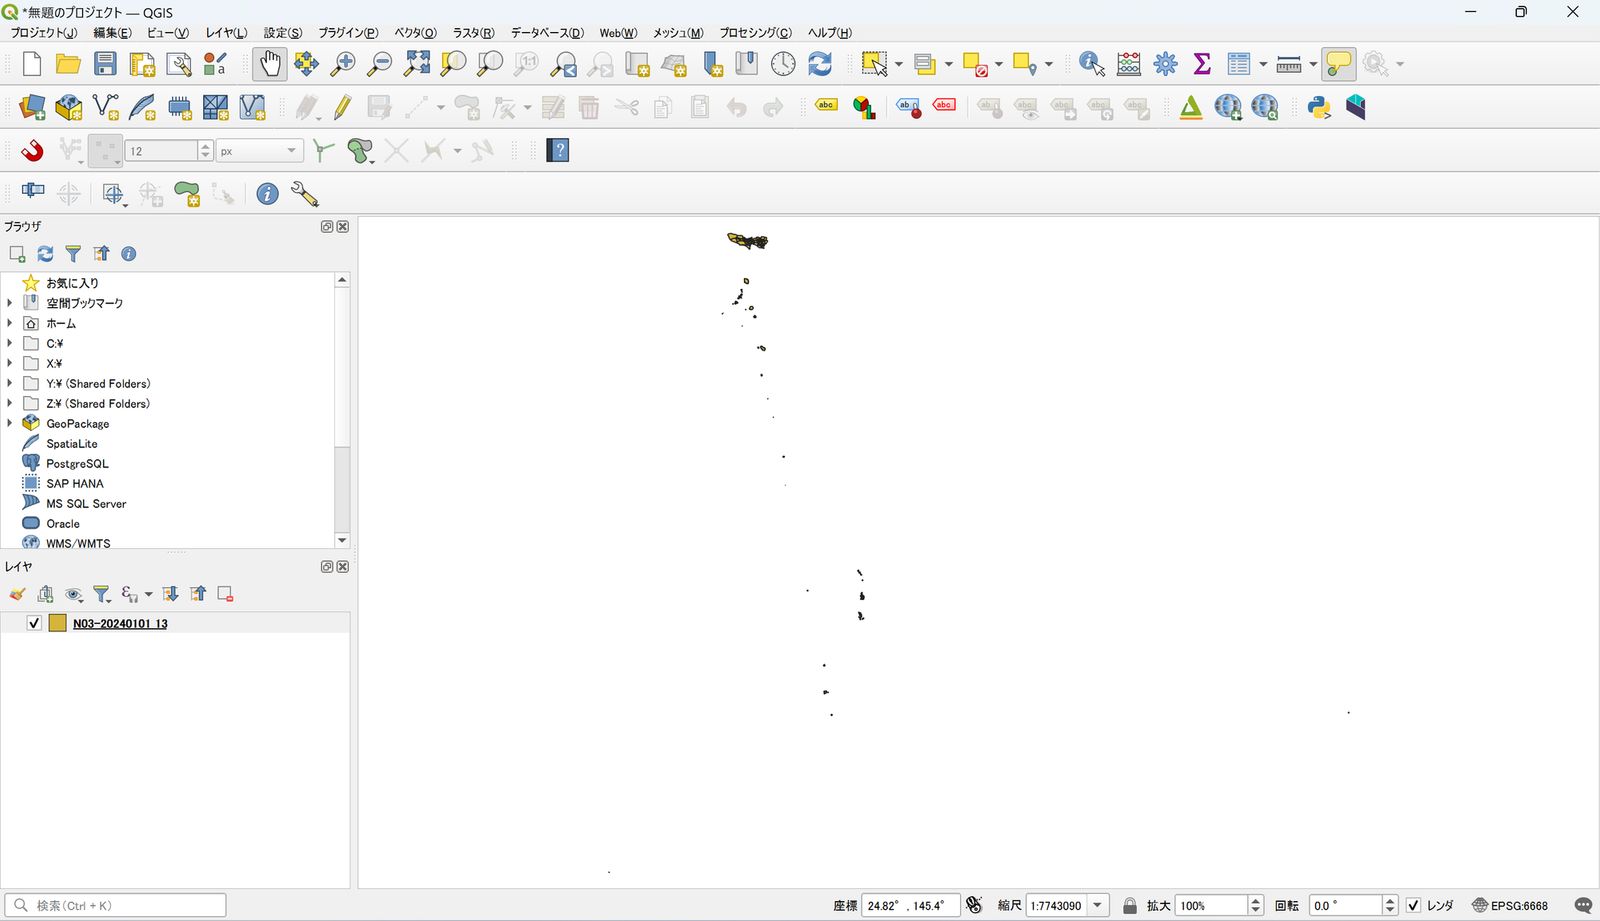Enable snapping with the magnet icon
The height and width of the screenshot is (921, 1600).
tap(32, 151)
